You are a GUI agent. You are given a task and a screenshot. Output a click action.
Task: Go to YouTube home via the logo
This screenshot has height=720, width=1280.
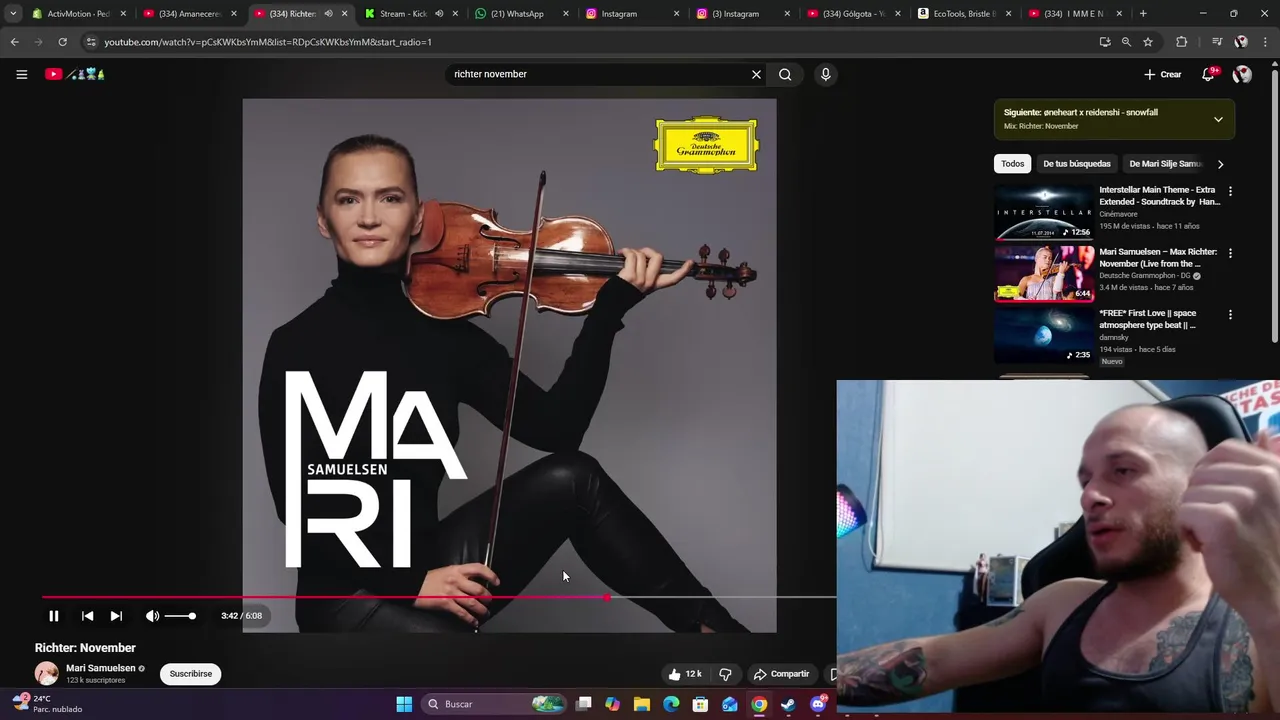(x=75, y=74)
